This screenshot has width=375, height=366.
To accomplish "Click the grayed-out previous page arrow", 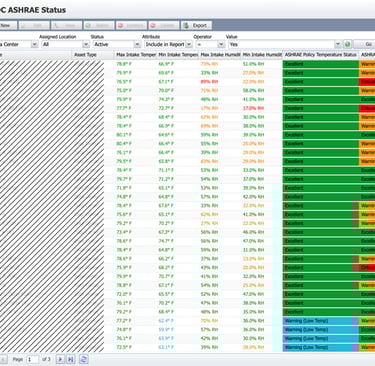I will 3,359.
